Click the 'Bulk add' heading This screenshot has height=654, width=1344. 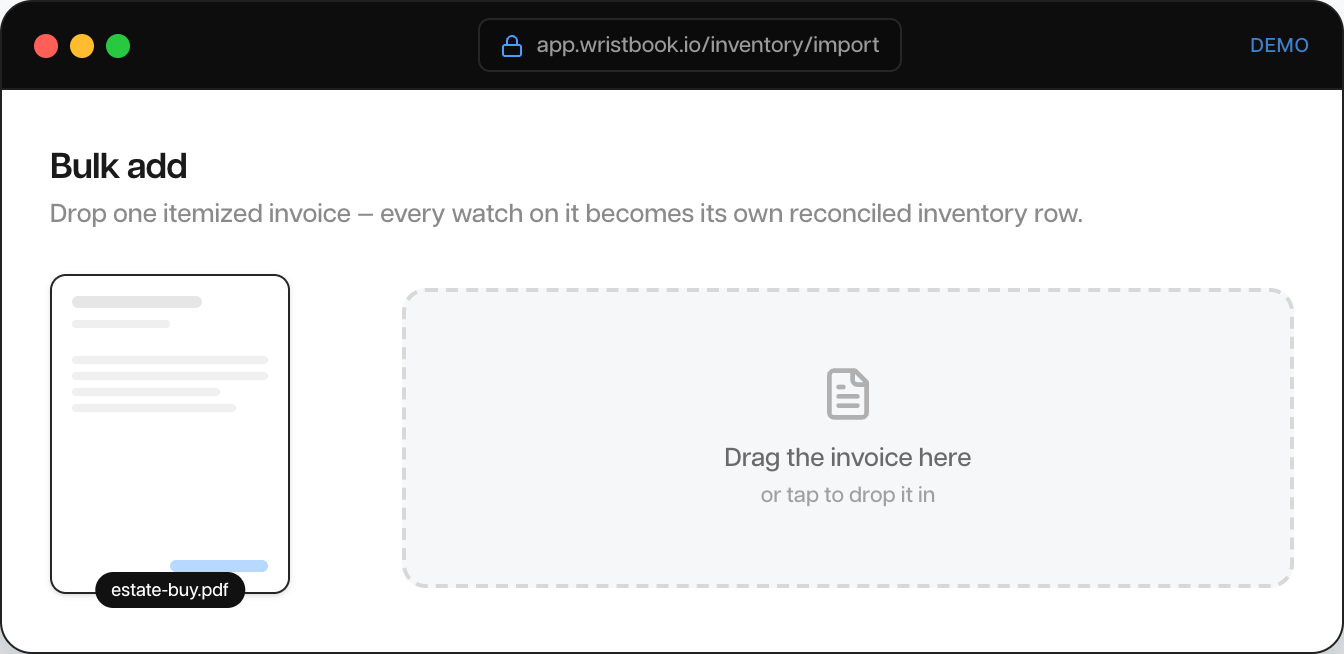(118, 166)
